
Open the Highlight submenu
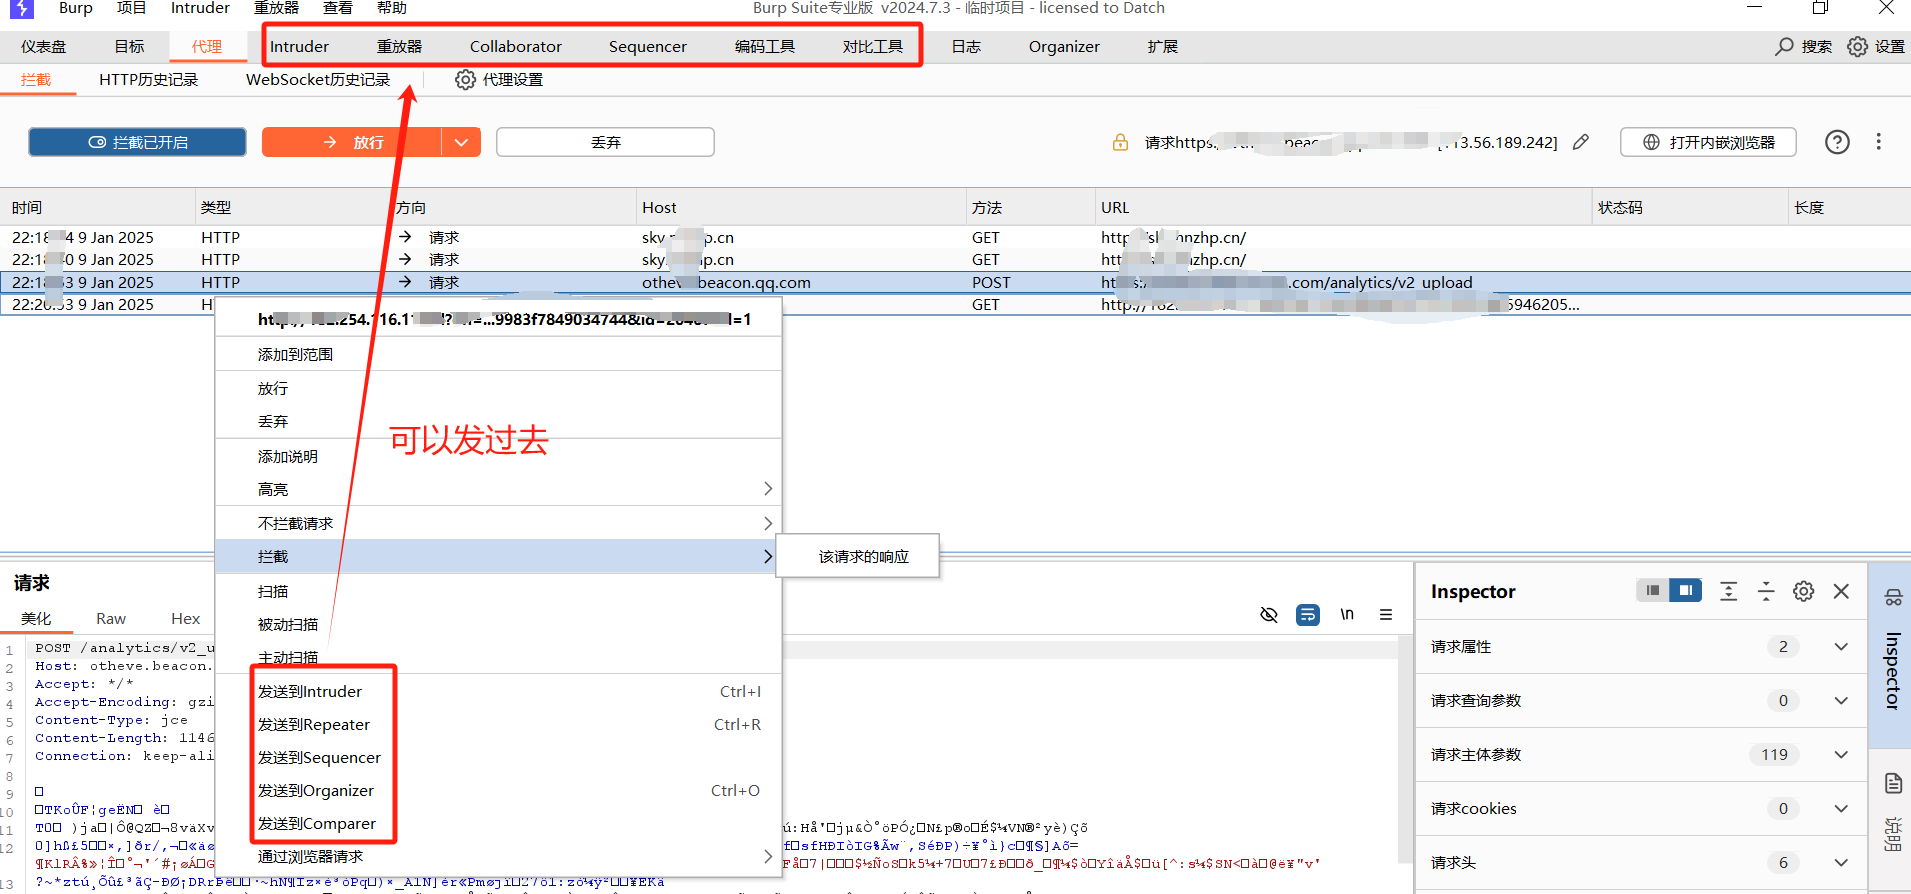point(498,489)
